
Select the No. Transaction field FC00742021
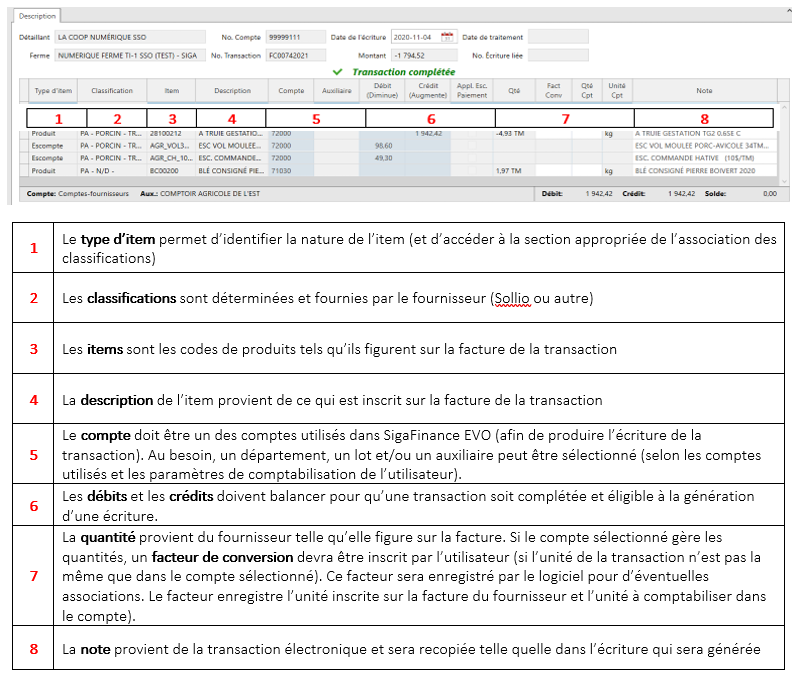[295, 55]
